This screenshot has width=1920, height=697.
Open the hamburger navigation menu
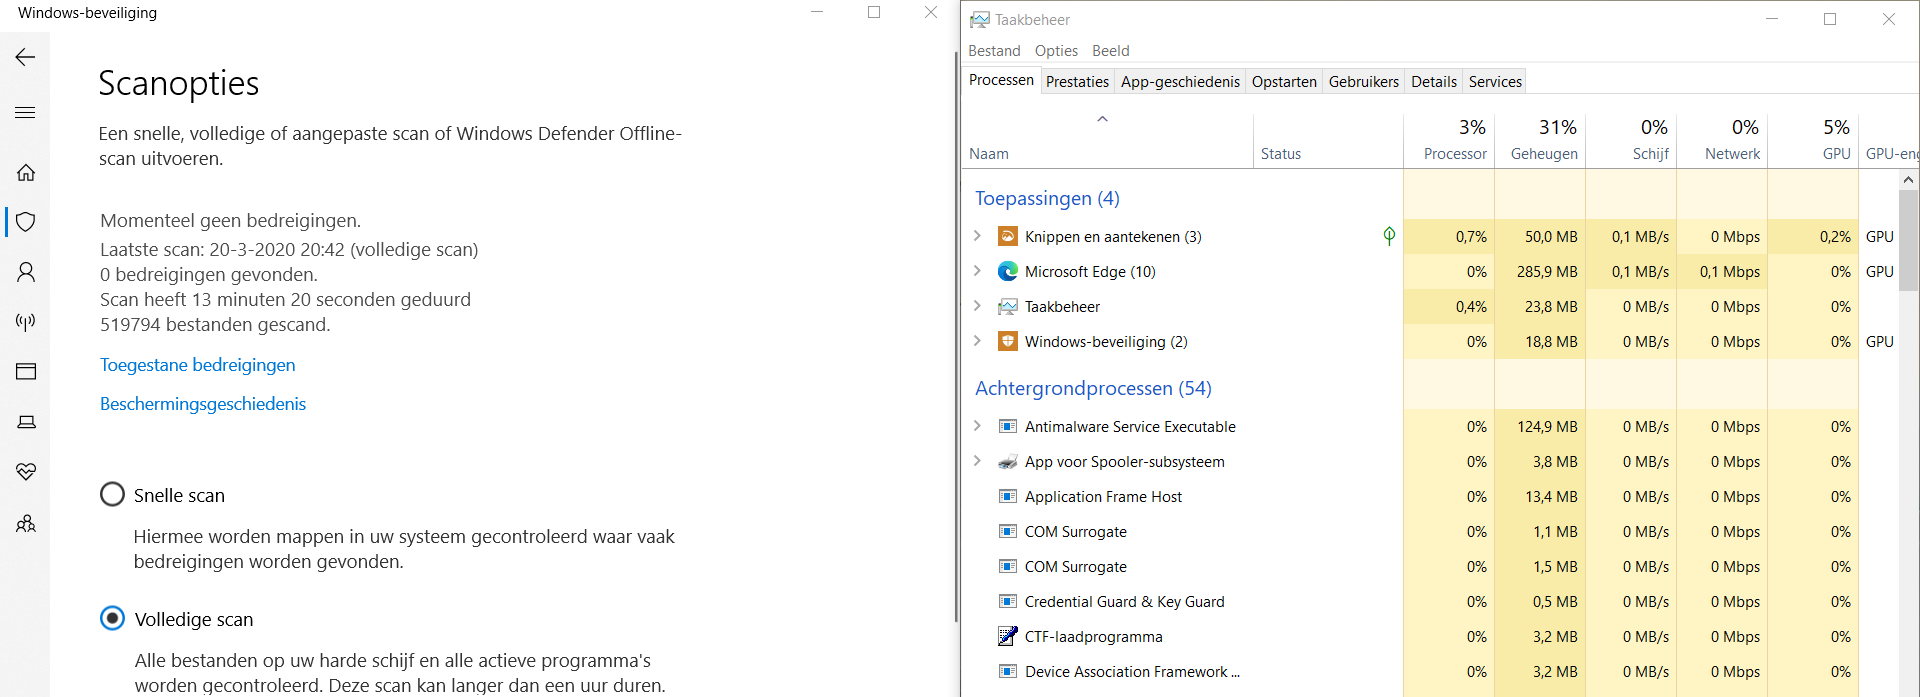pyautogui.click(x=26, y=113)
